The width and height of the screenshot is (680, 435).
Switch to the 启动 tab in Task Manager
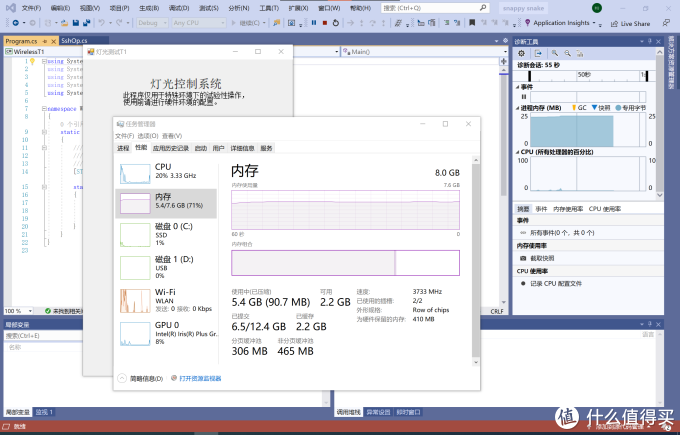point(201,148)
